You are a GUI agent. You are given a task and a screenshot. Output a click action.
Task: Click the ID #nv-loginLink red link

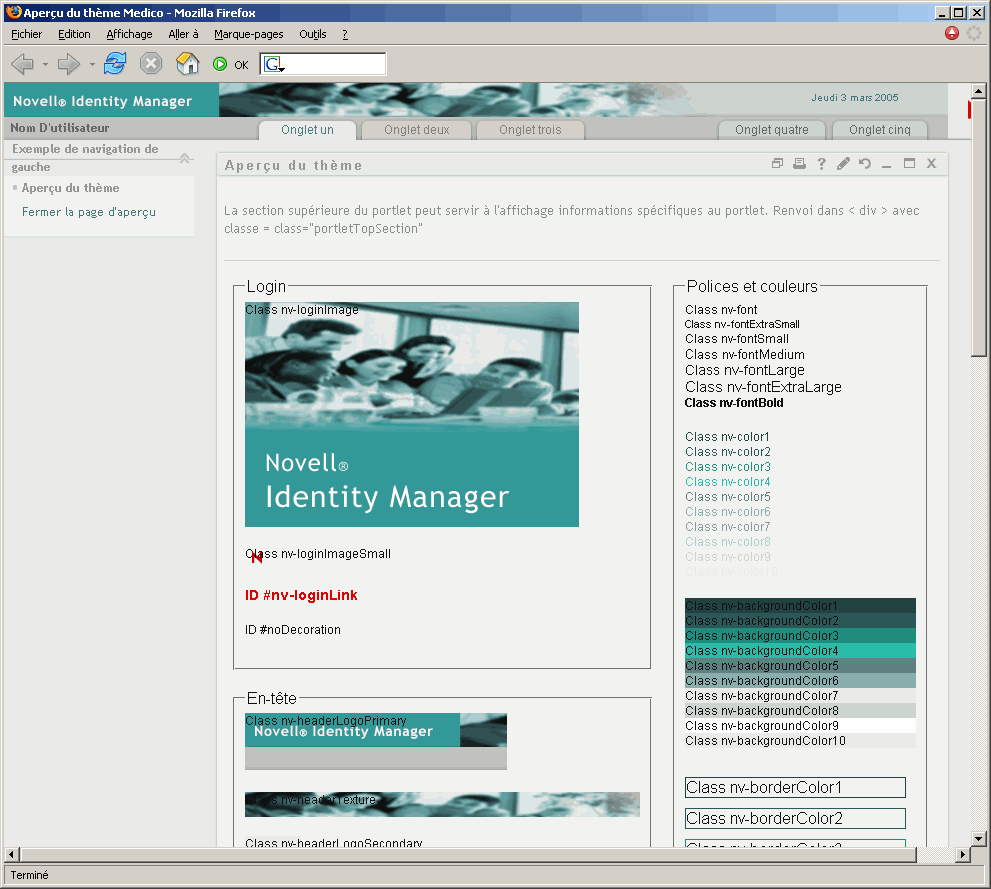(x=301, y=595)
